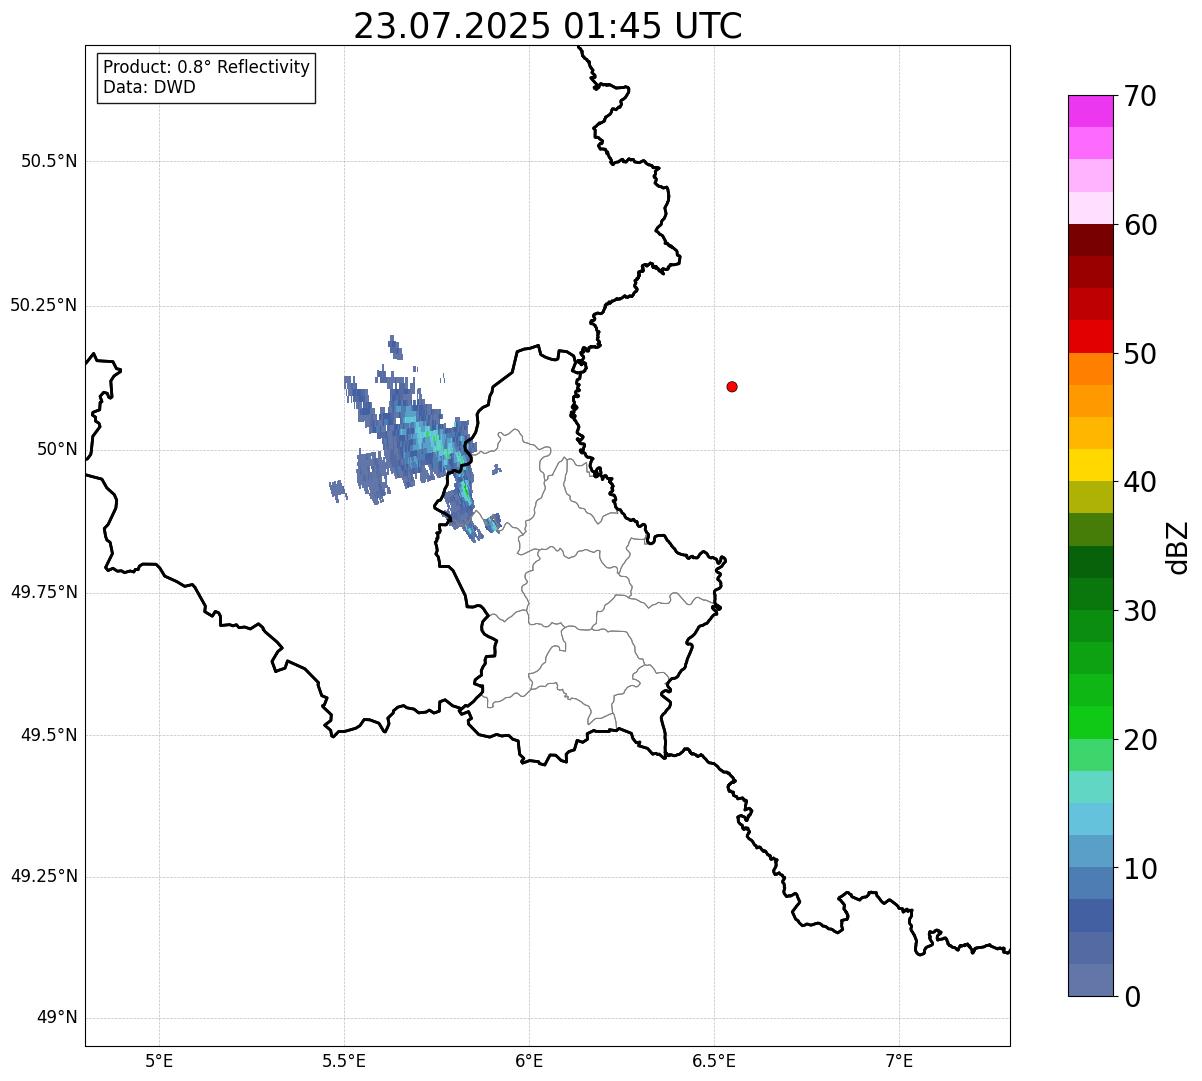1202x1081 pixels.
Task: Click the 6.5°E longitude tick label
Action: (714, 1060)
